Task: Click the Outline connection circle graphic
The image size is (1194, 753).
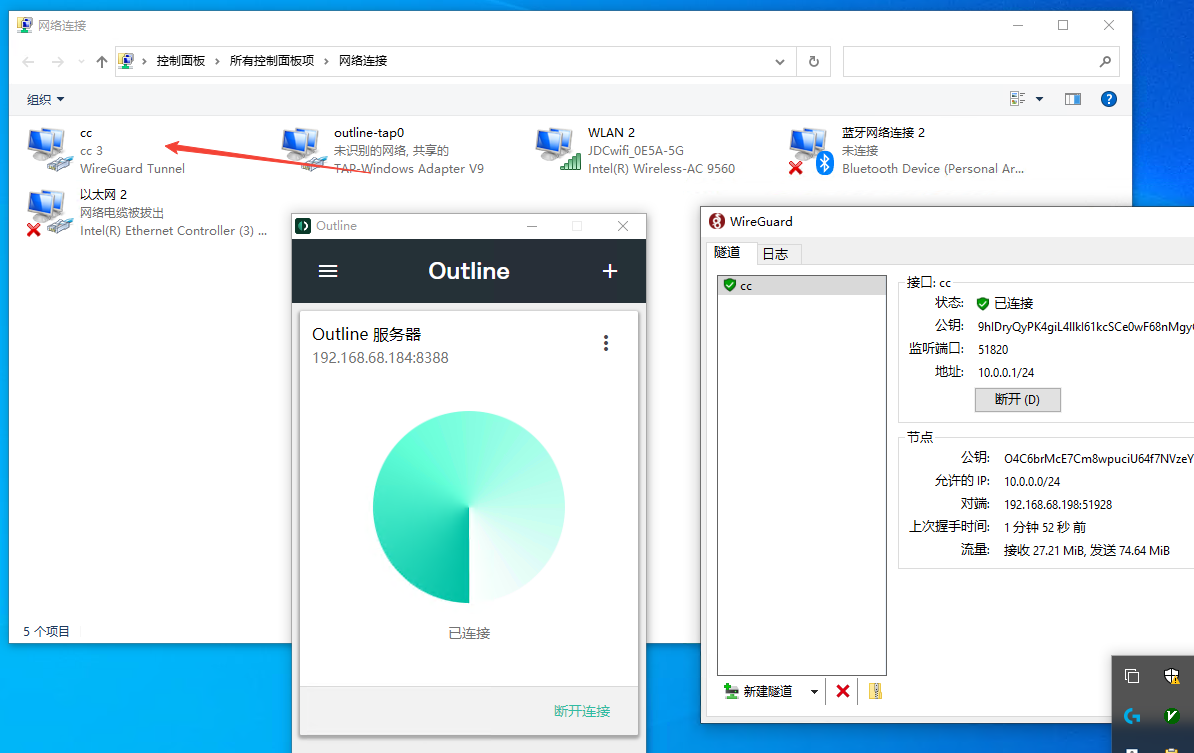Action: [468, 507]
